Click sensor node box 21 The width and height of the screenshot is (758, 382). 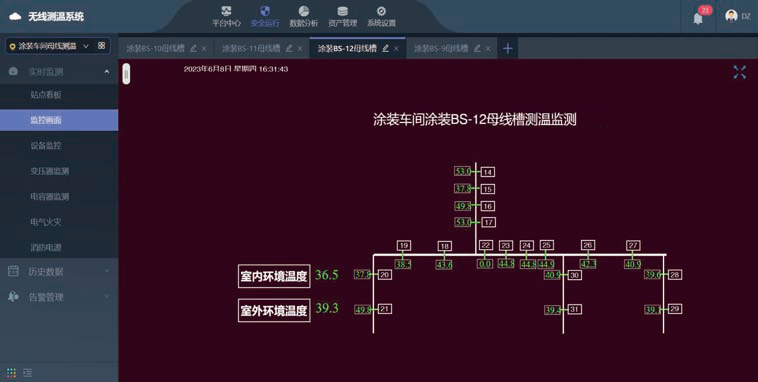point(384,309)
